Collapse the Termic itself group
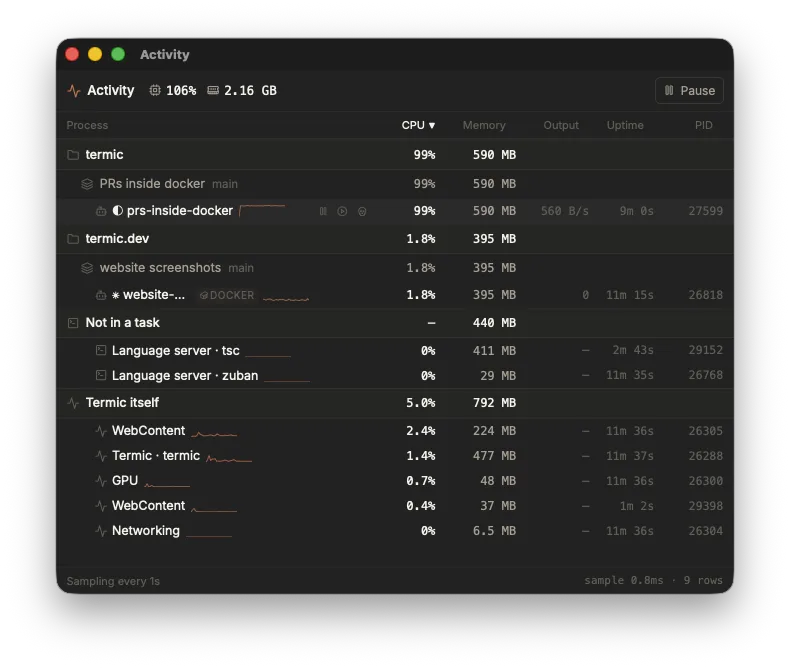This screenshot has width=790, height=668. (395, 403)
